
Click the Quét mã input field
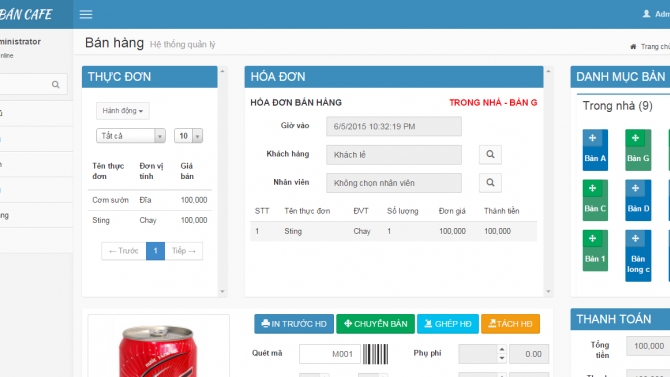(329, 354)
